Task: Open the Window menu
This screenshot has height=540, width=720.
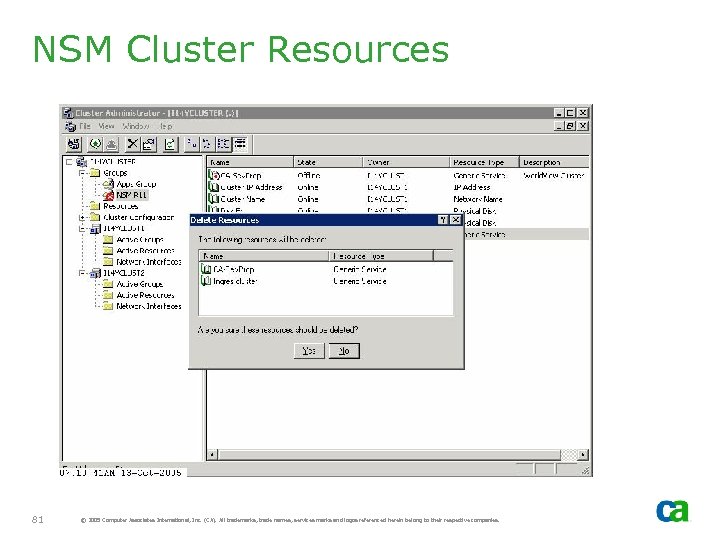Action: click(135, 126)
